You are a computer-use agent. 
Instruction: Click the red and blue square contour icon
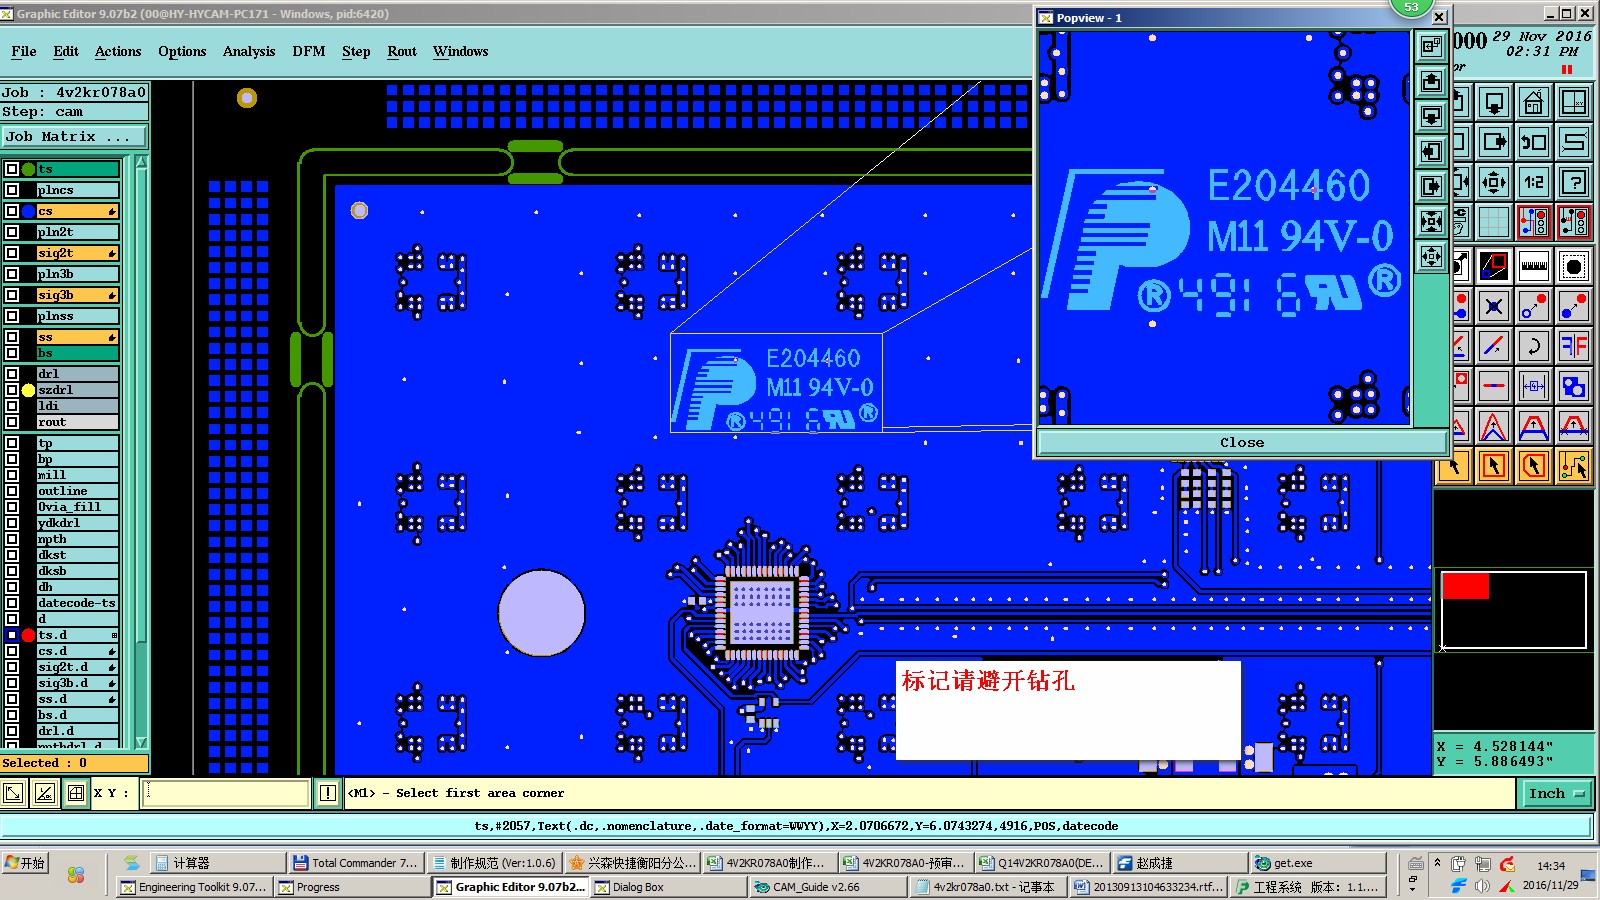coord(1493,266)
